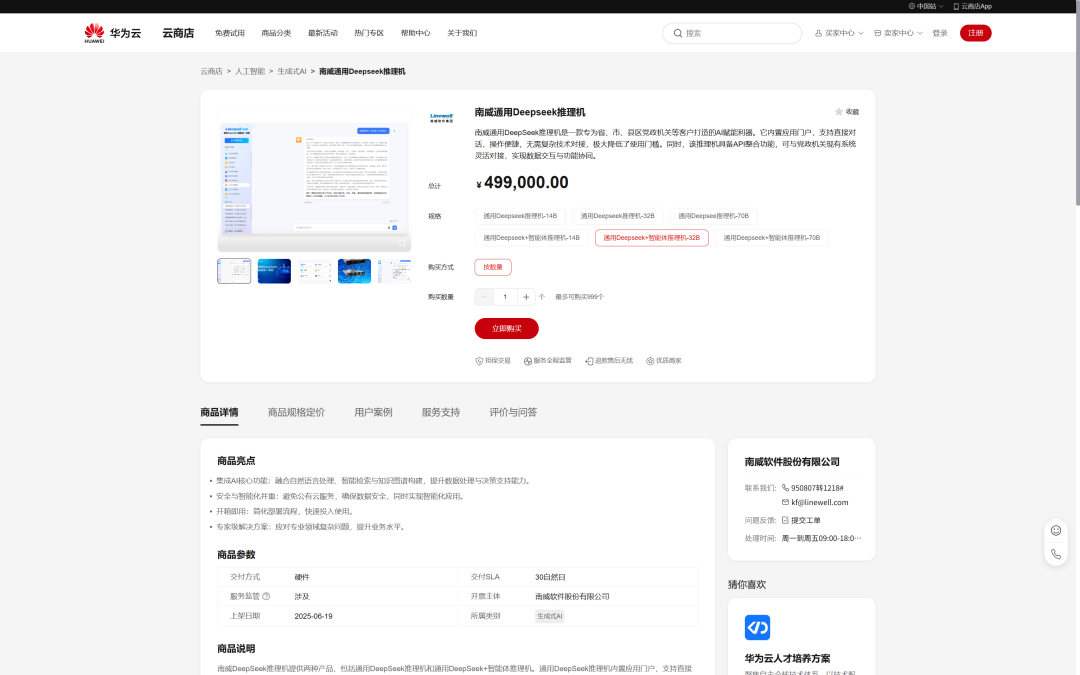
Task: Click the zoom icon on product image
Action: [402, 243]
